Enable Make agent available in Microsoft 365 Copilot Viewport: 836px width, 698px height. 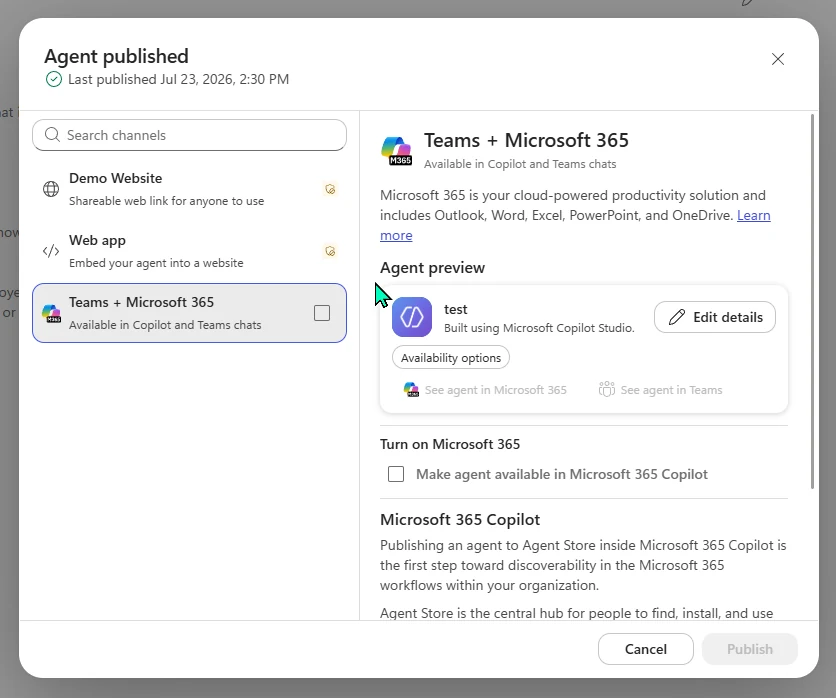click(x=396, y=474)
